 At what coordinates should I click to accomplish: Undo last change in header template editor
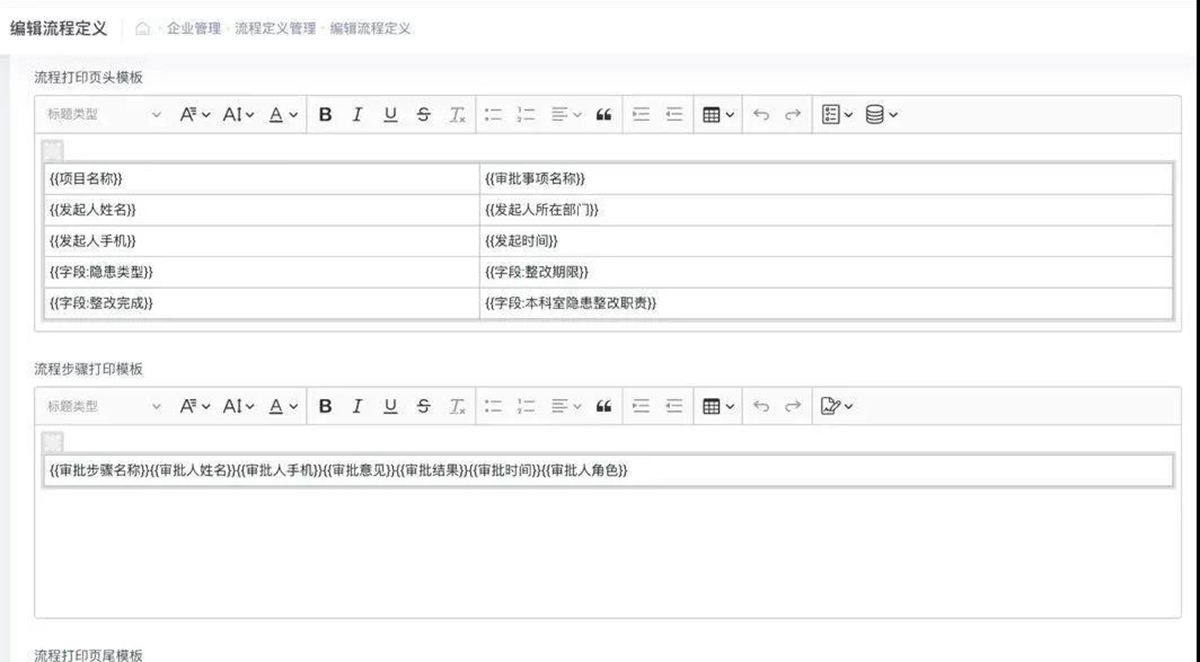click(x=761, y=115)
